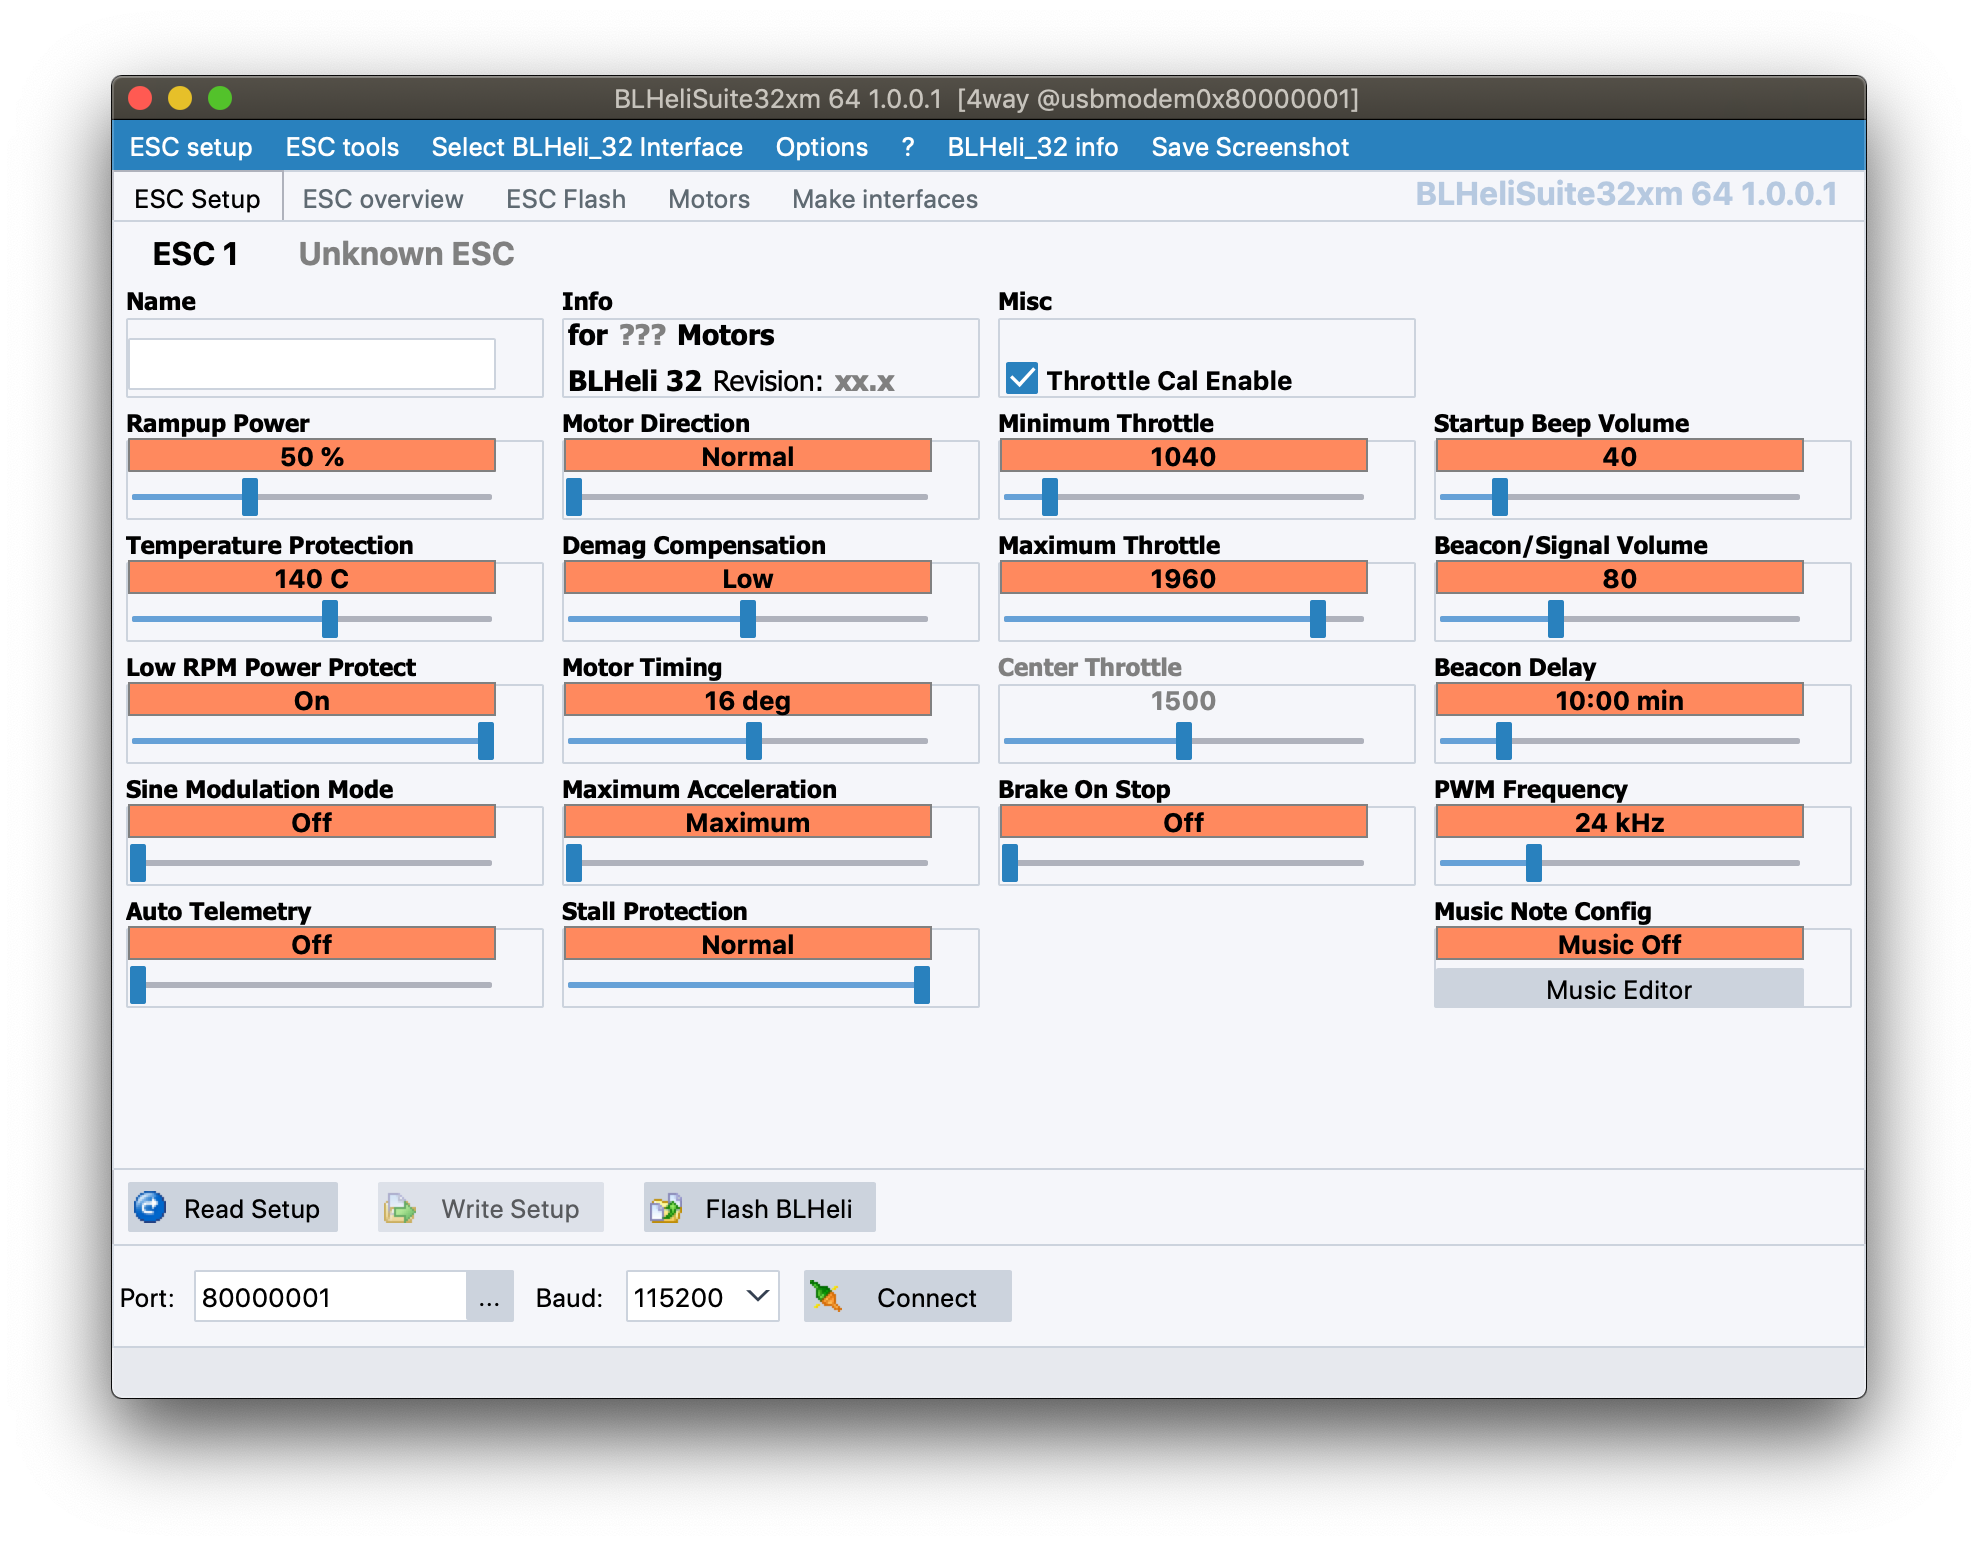Viewport: 1978px width, 1546px height.
Task: Open the BLHeli_32 info menu
Action: click(1033, 147)
